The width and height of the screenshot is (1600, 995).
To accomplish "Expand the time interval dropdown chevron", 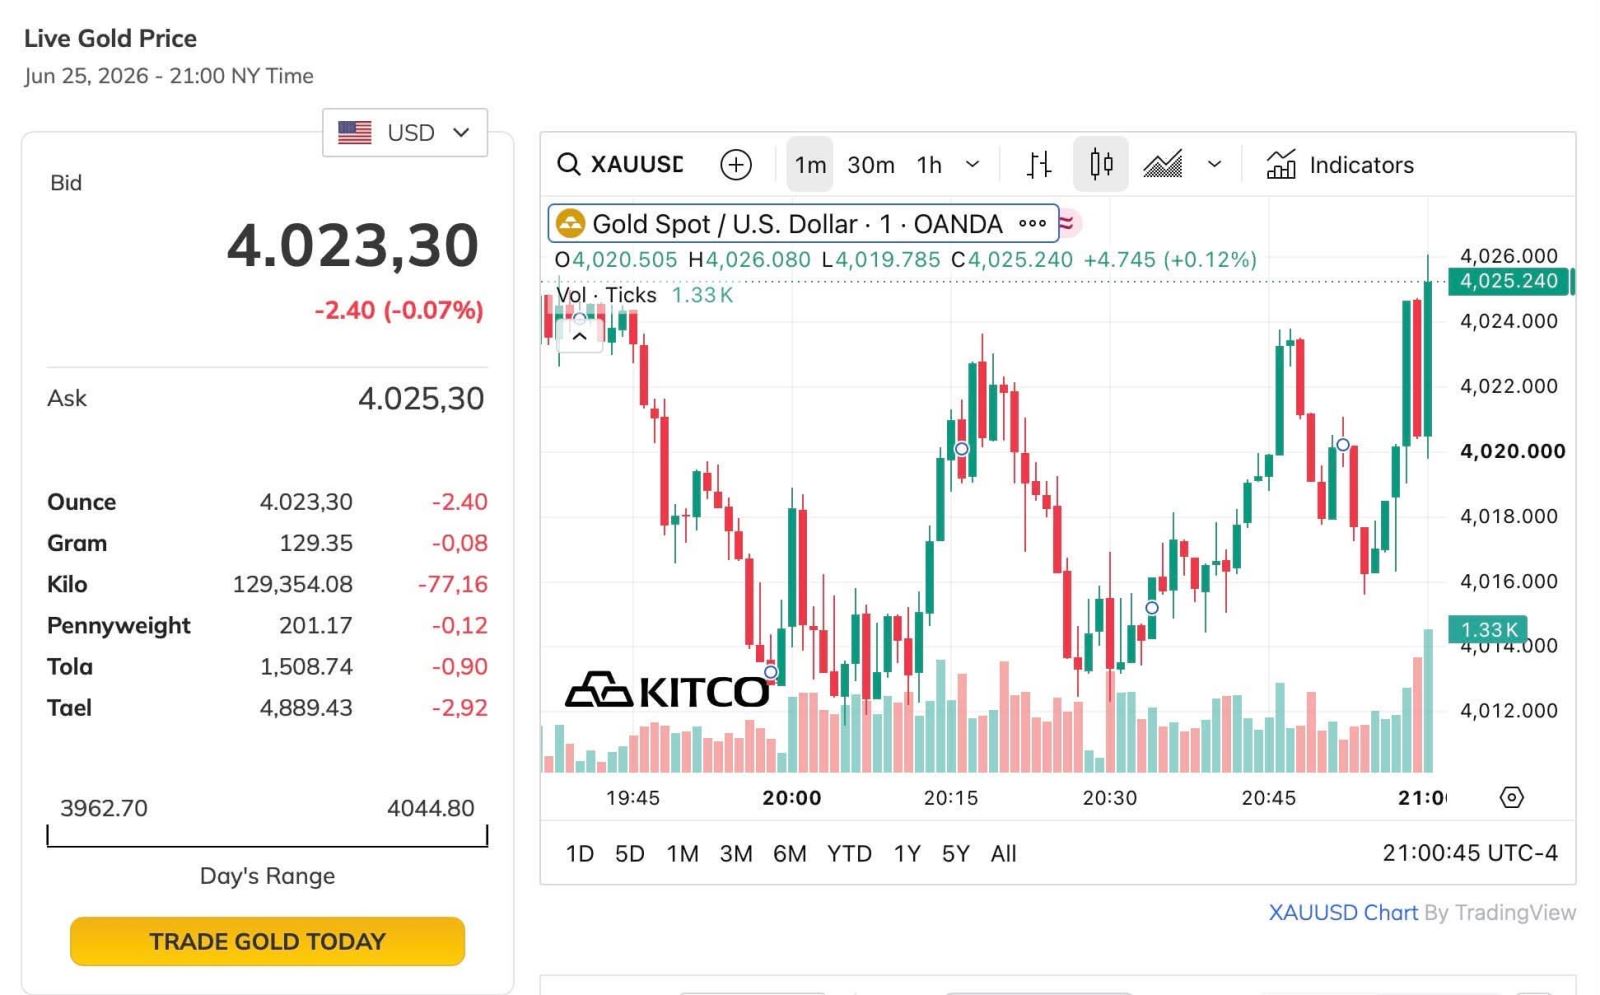I will point(972,164).
